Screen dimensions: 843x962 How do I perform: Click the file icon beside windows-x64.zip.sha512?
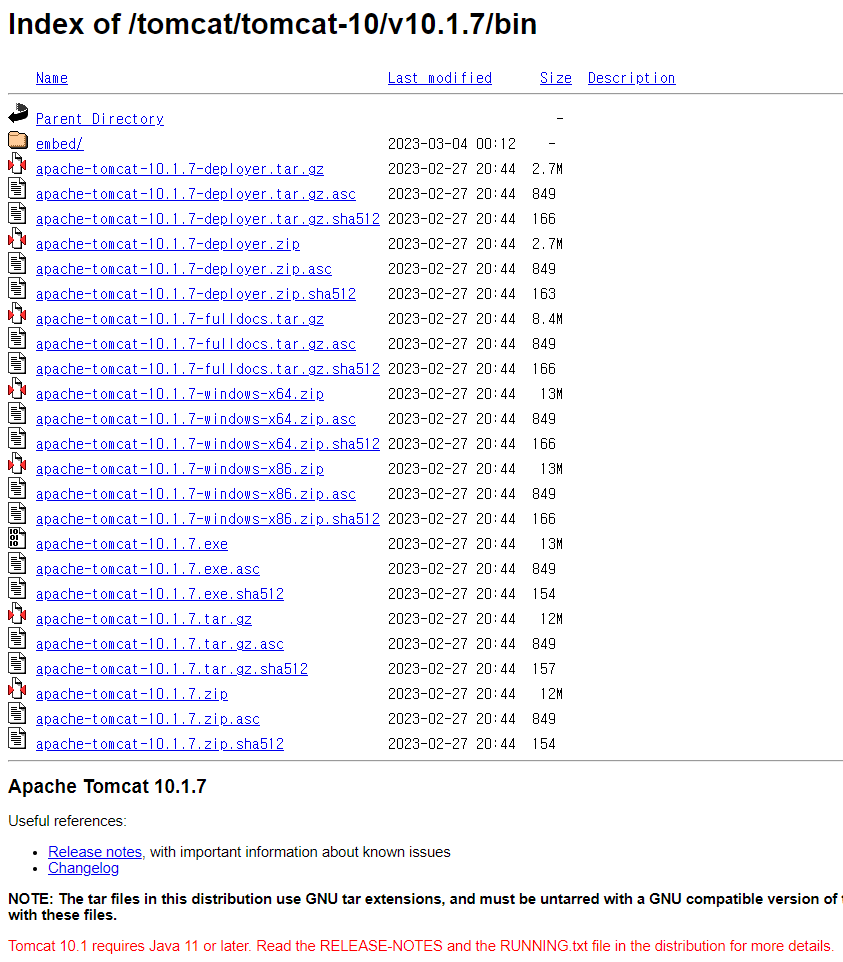point(17,438)
